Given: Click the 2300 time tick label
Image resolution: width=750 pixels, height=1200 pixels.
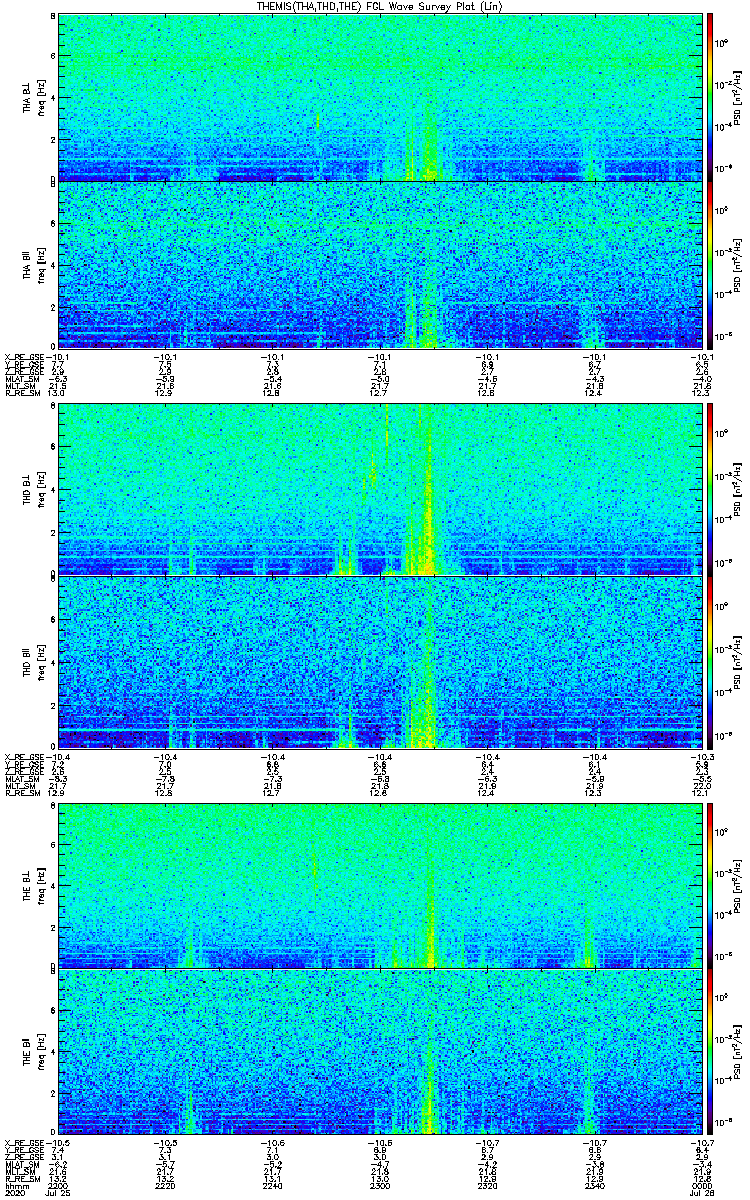Looking at the screenshot, I should click(379, 1184).
